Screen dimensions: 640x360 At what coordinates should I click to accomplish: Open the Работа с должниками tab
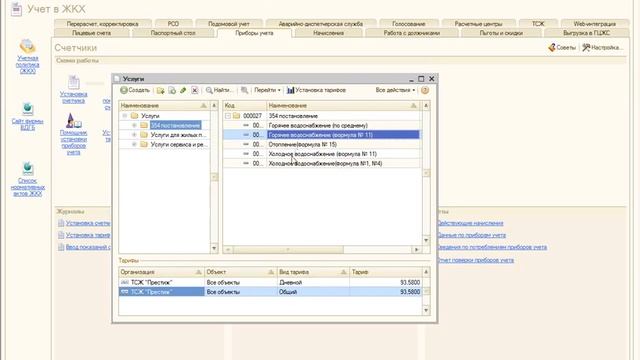[x=412, y=33]
